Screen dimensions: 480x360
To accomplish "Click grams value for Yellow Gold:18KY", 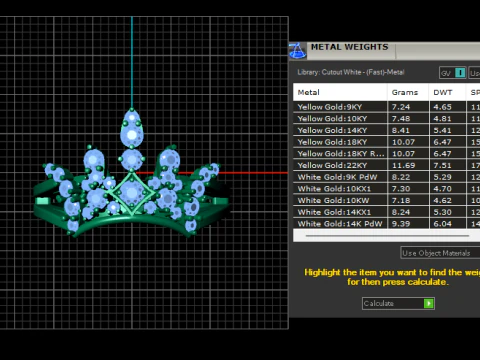I will (408, 142).
